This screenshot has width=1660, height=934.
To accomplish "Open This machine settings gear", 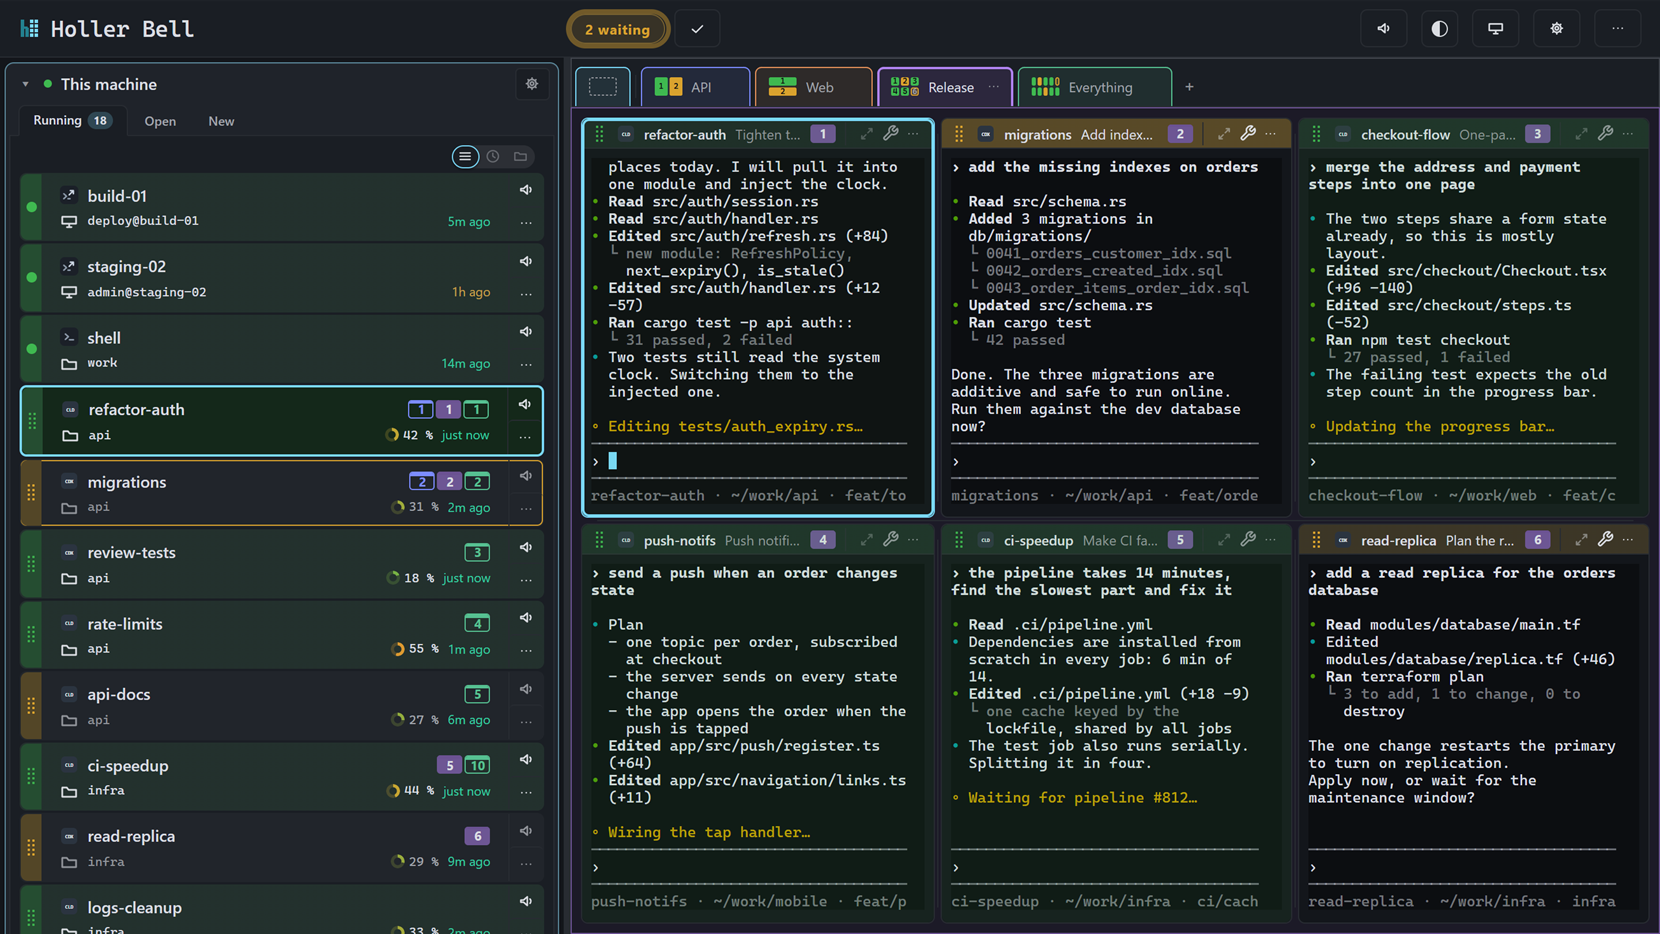I will pos(532,84).
